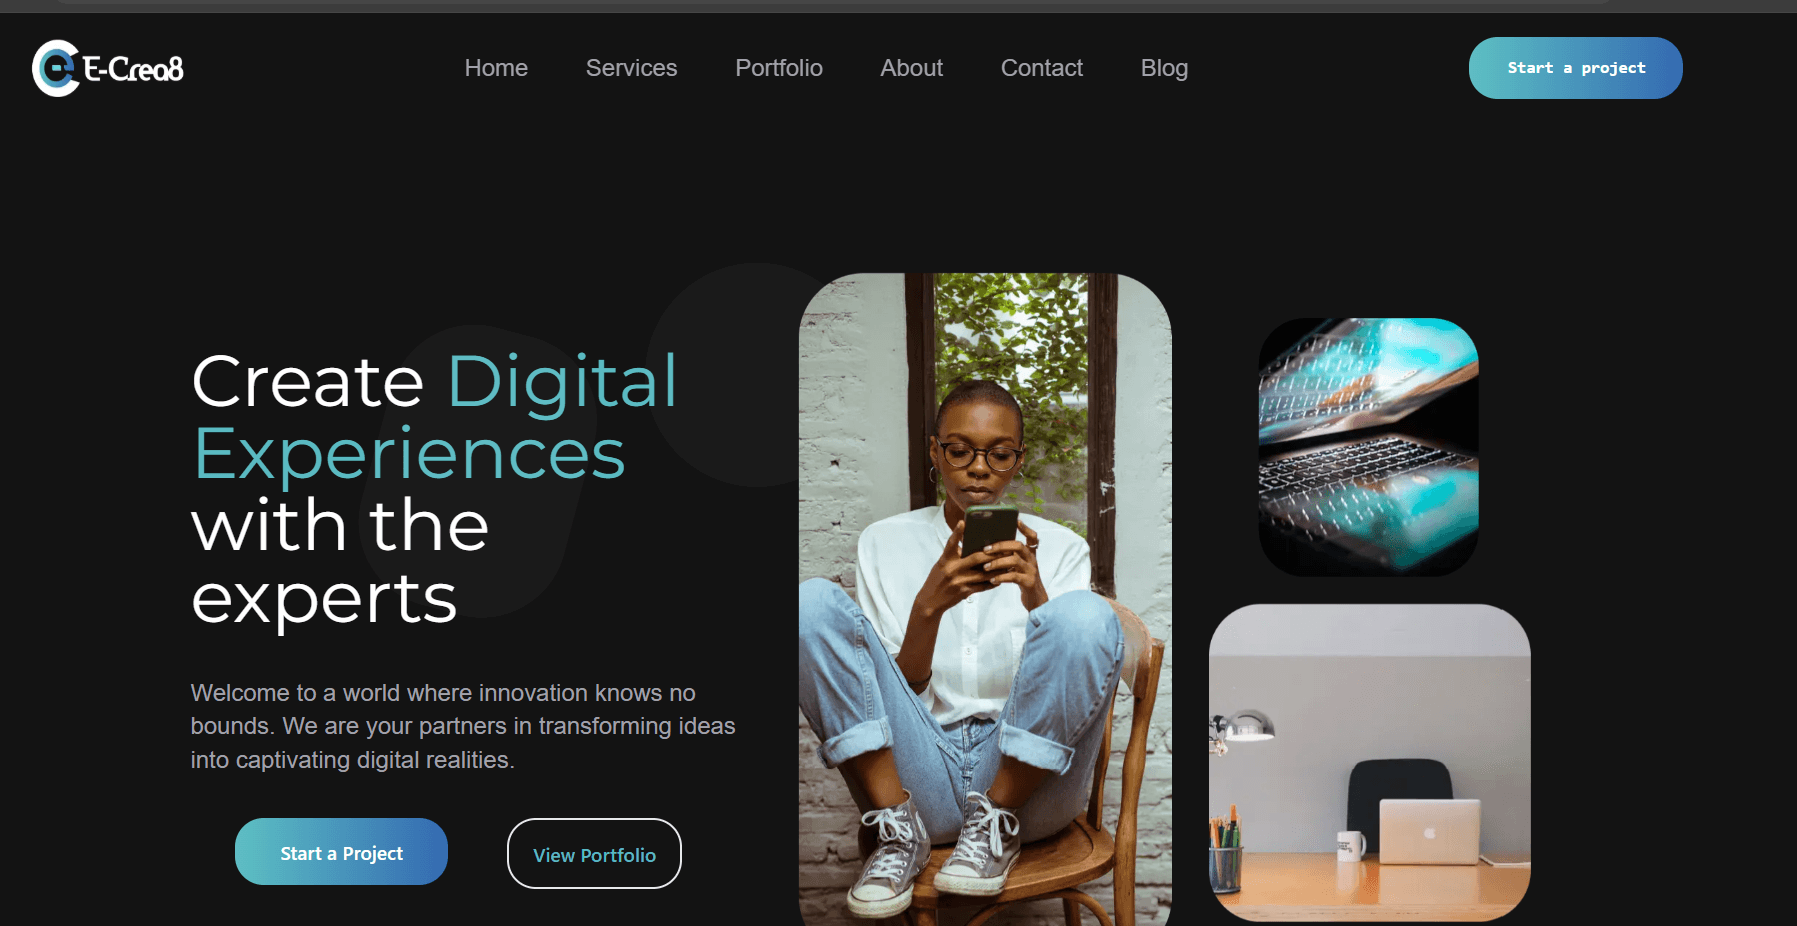Go to the Home nav link
1797x926 pixels.
[496, 68]
